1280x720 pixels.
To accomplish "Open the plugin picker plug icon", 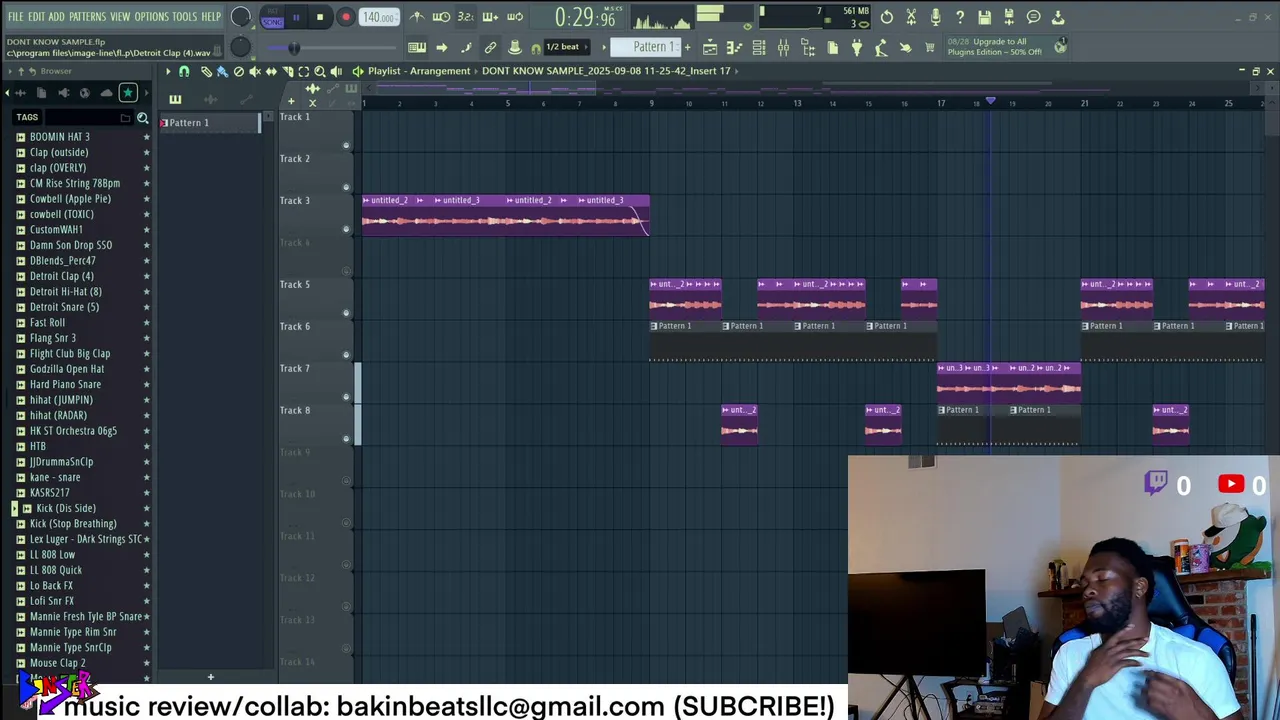I will pos(856,47).
